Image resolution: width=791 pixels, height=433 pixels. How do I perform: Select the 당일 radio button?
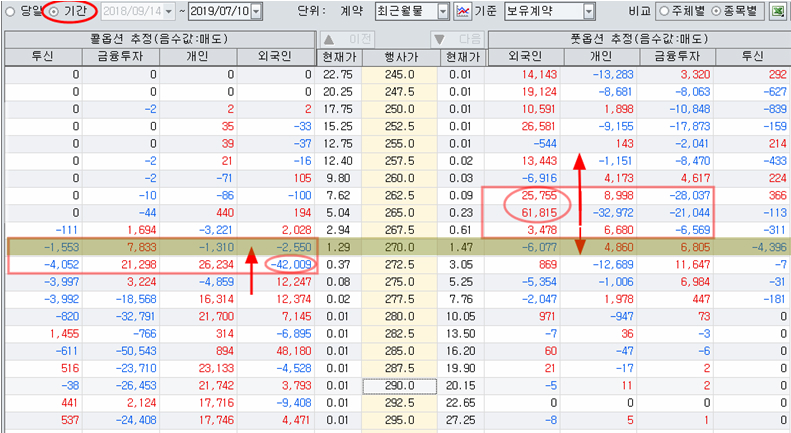pyautogui.click(x=11, y=11)
